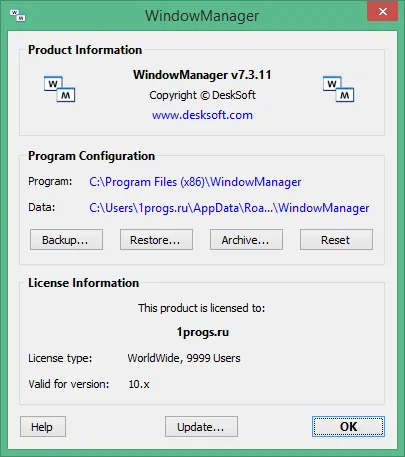Viewport: 405px width, 457px height.
Task: Click the WM logo left of product name
Action: 60,89
